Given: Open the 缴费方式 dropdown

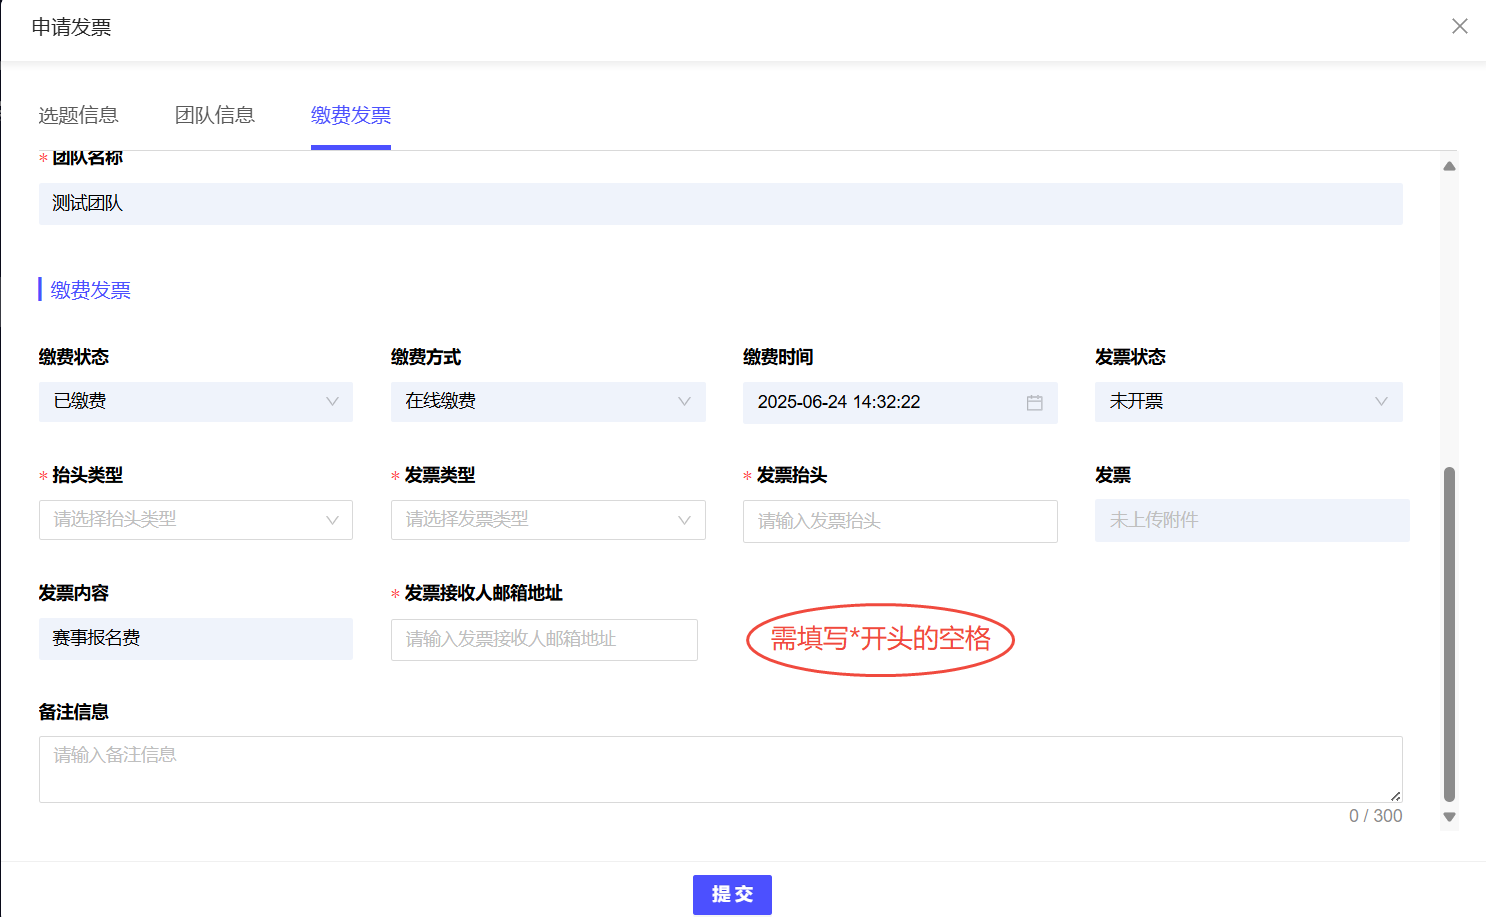Looking at the screenshot, I should pos(547,402).
